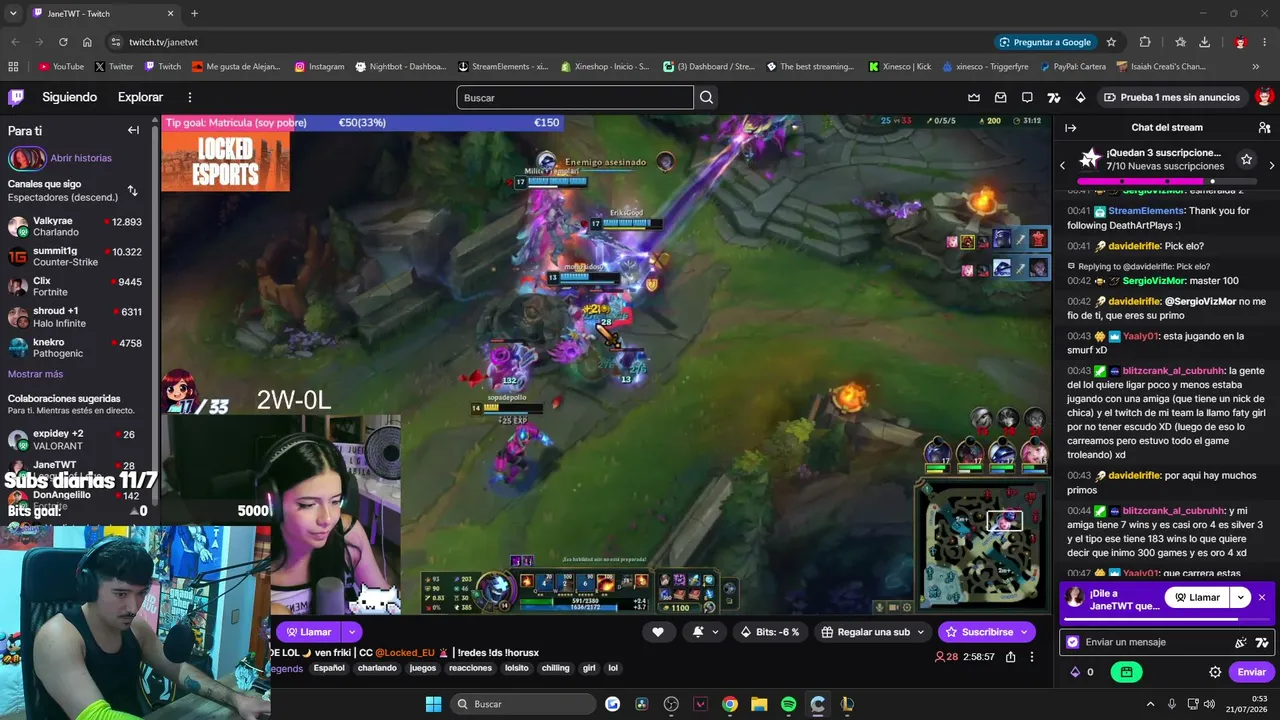Open the whispers speech bubble icon
Screen dimensions: 1280x720
click(1027, 97)
